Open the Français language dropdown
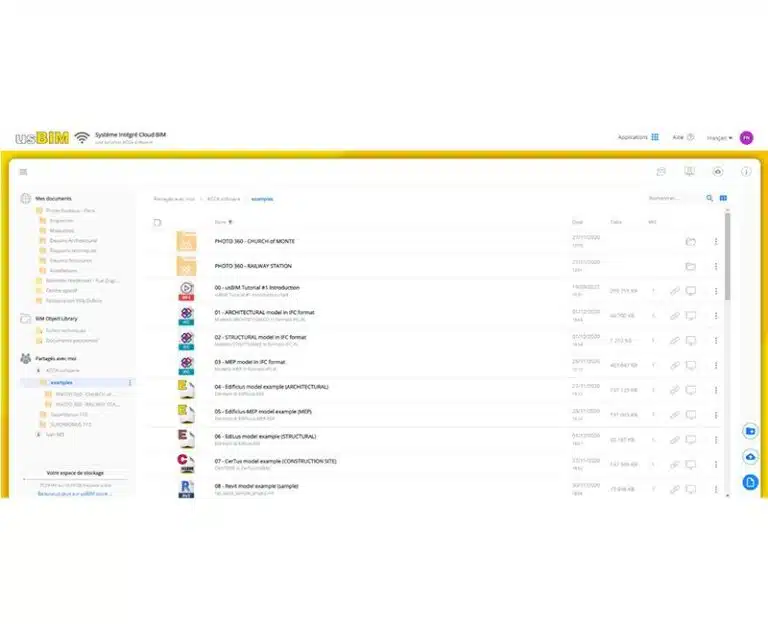The image size is (768, 624). point(720,138)
